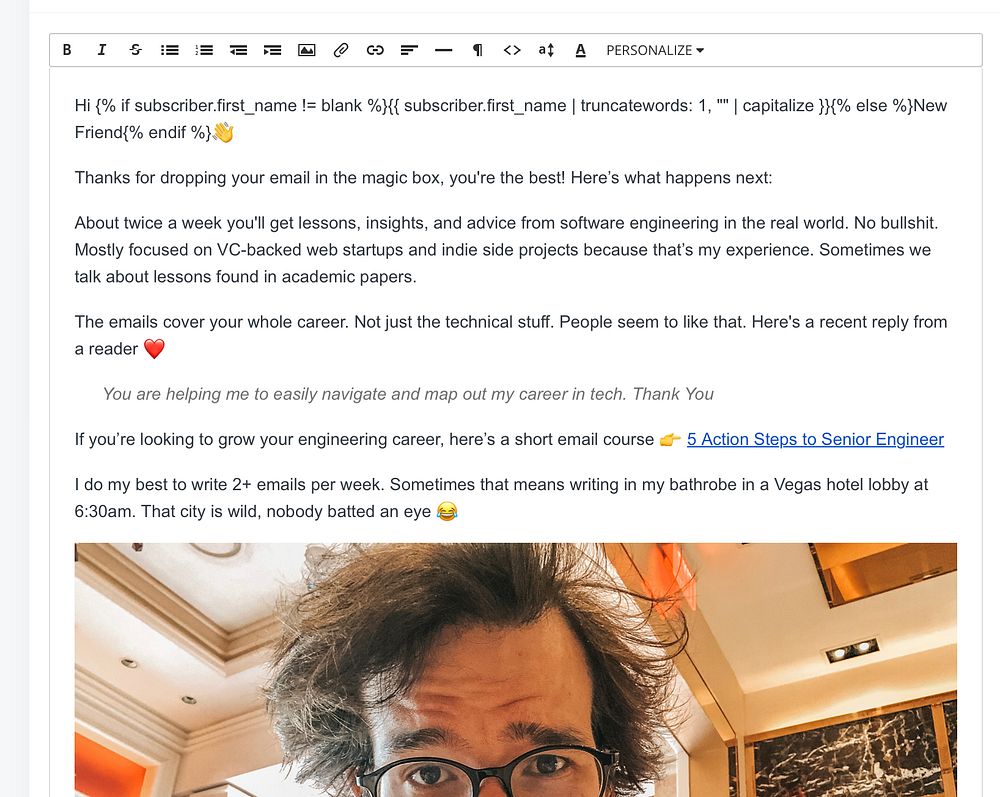Open paragraph format options
The height and width of the screenshot is (797, 1000).
(x=478, y=50)
